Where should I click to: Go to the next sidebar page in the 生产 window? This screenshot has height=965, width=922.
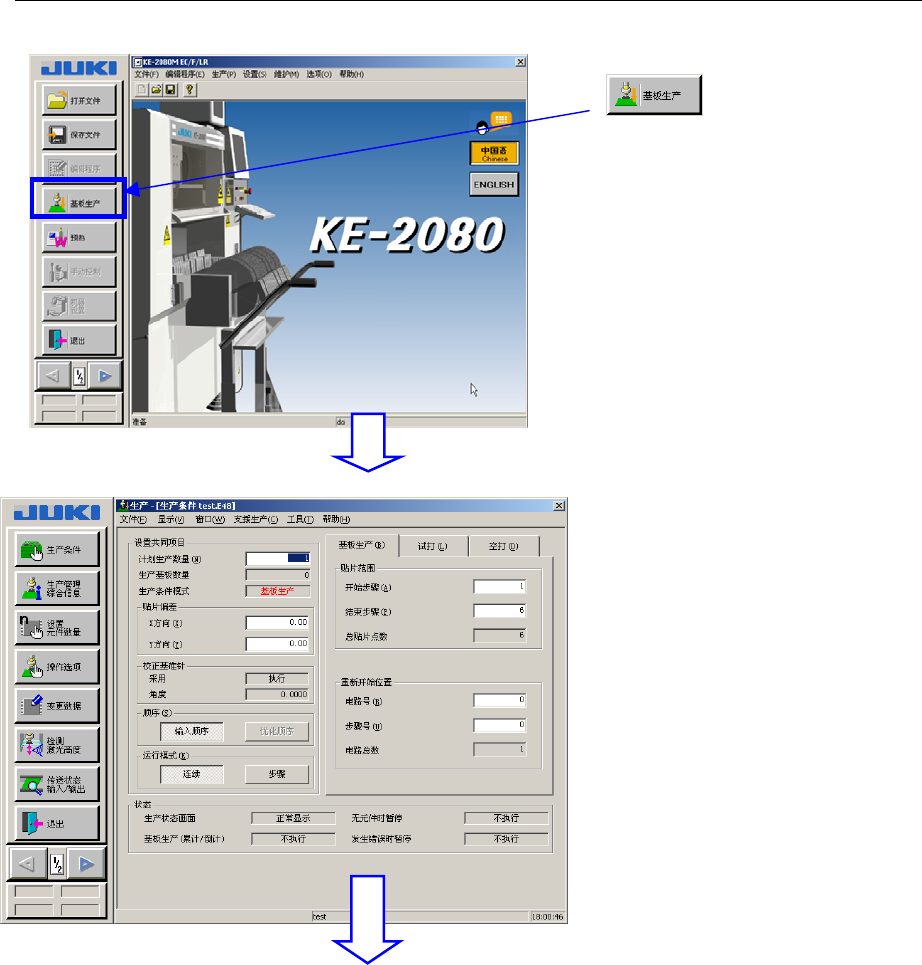86,864
